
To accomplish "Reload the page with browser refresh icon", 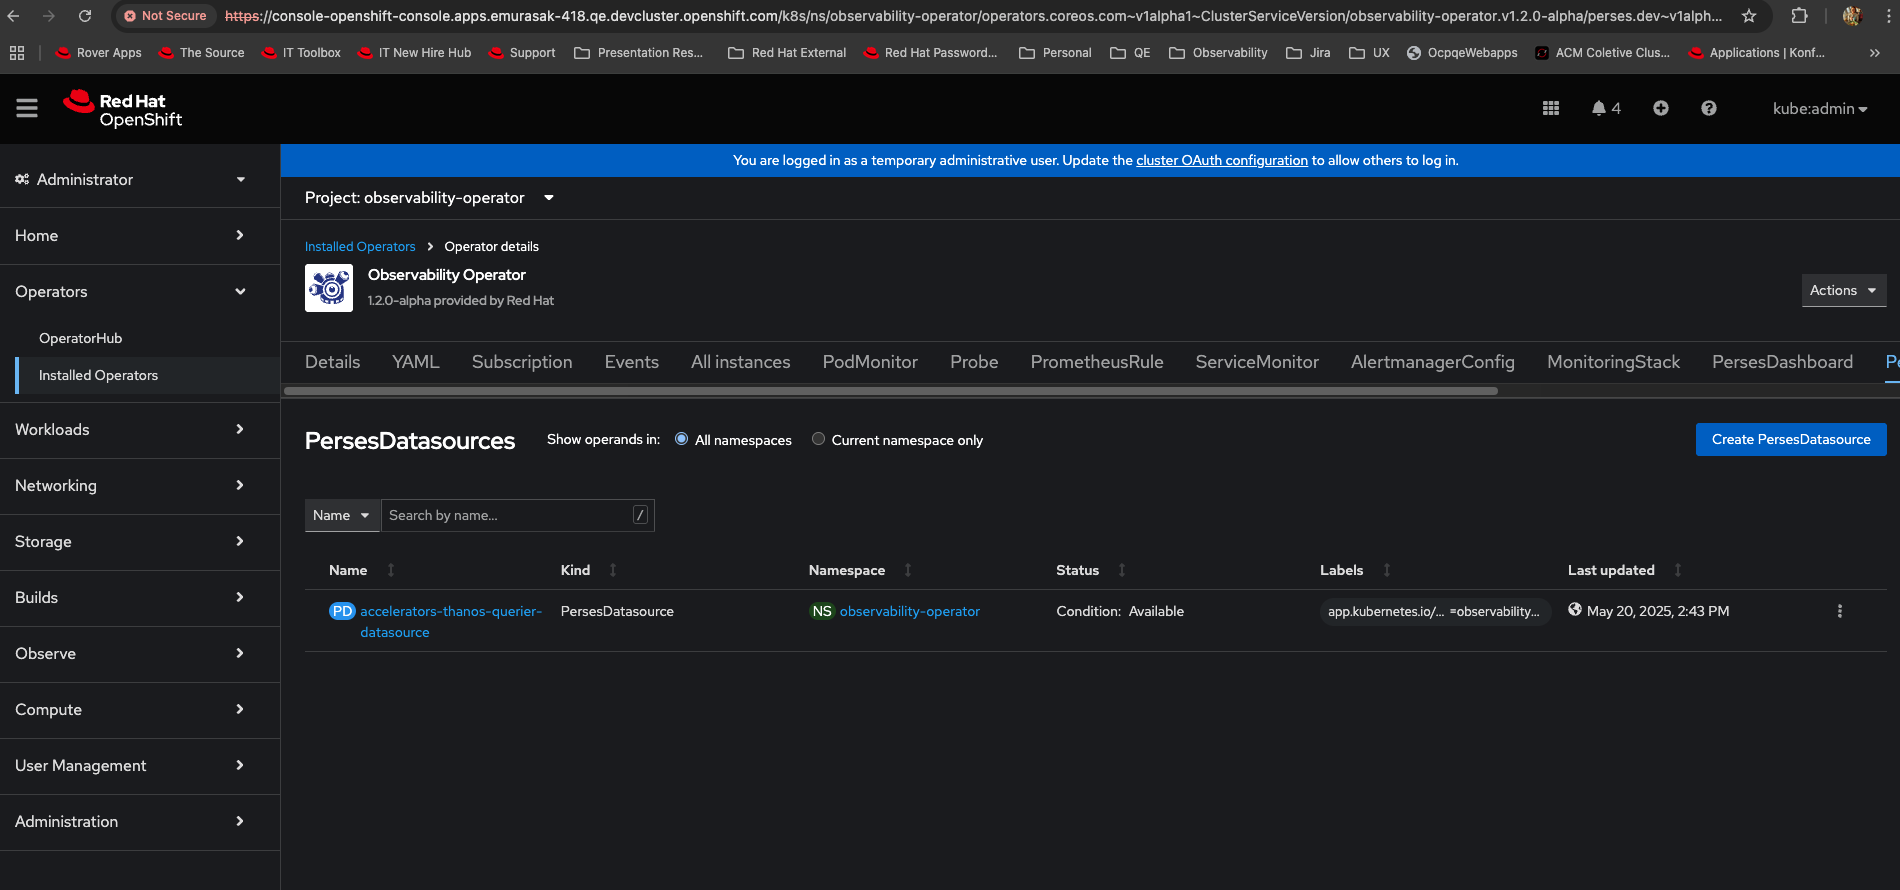I will click(85, 16).
